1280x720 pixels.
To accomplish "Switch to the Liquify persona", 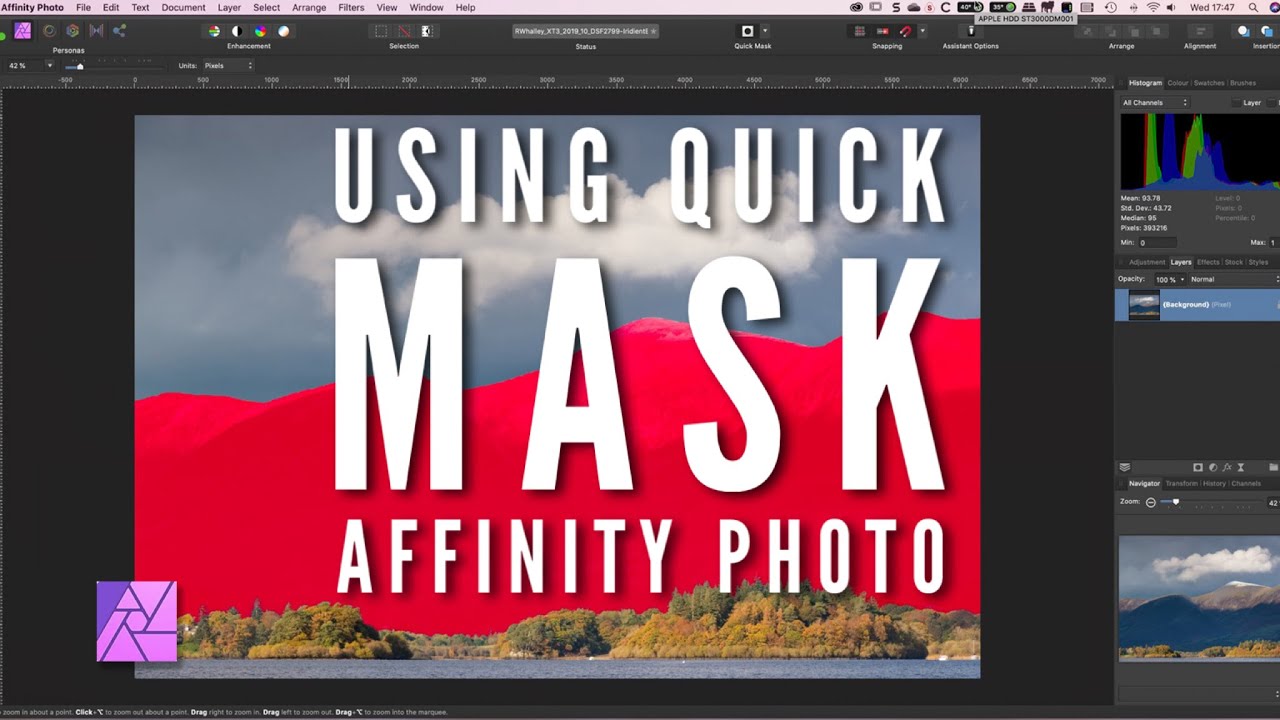I will [48, 31].
